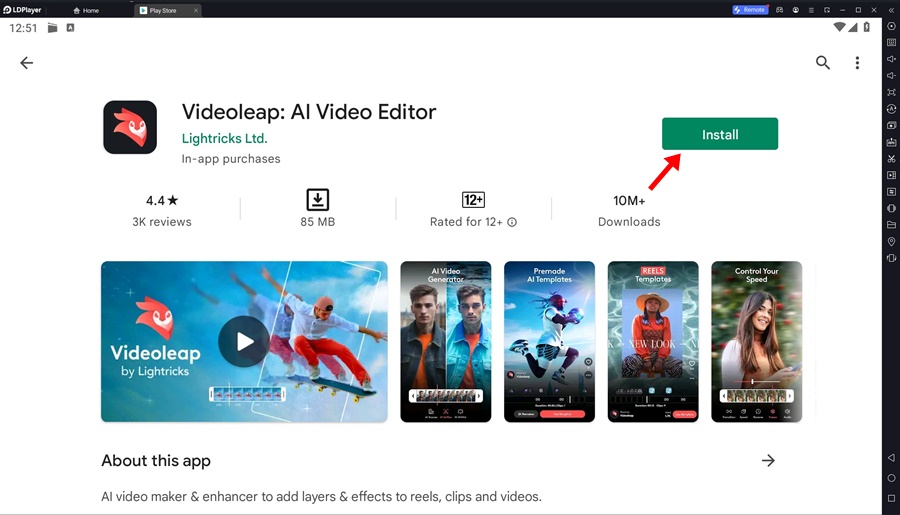Click the In-app purchases text

(231, 159)
